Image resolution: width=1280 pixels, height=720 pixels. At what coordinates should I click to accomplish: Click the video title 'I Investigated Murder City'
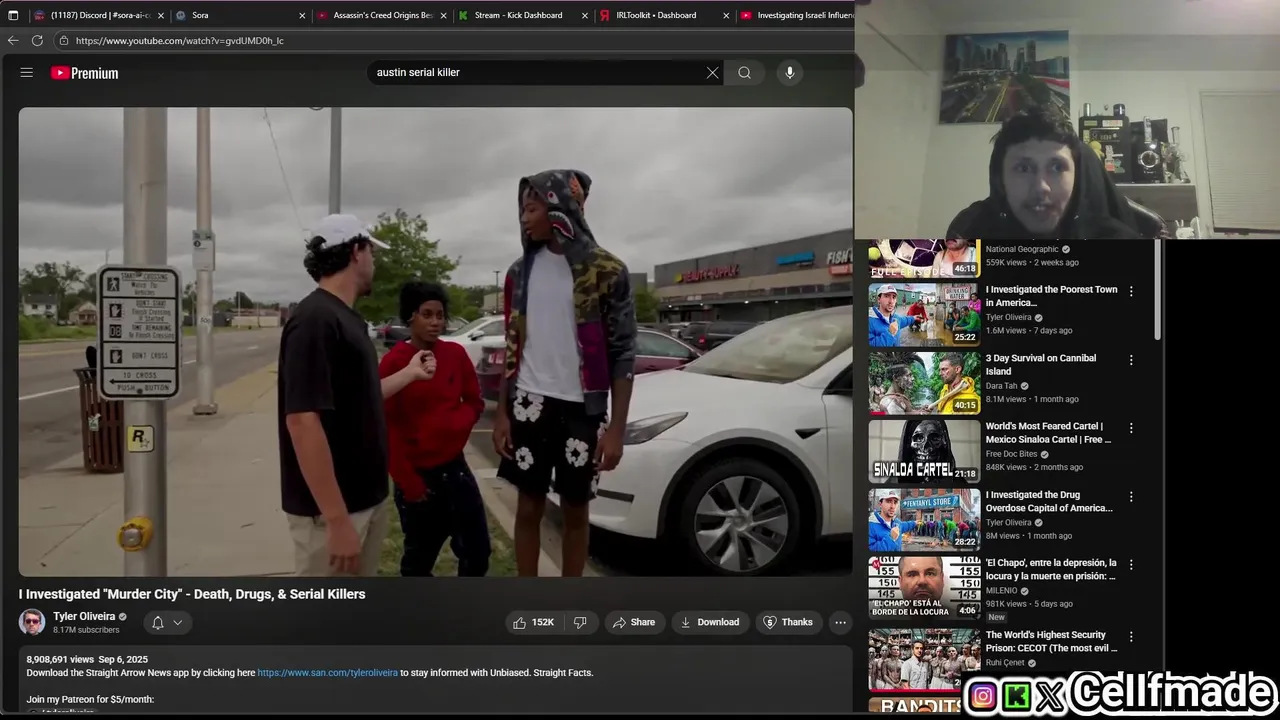pos(192,594)
